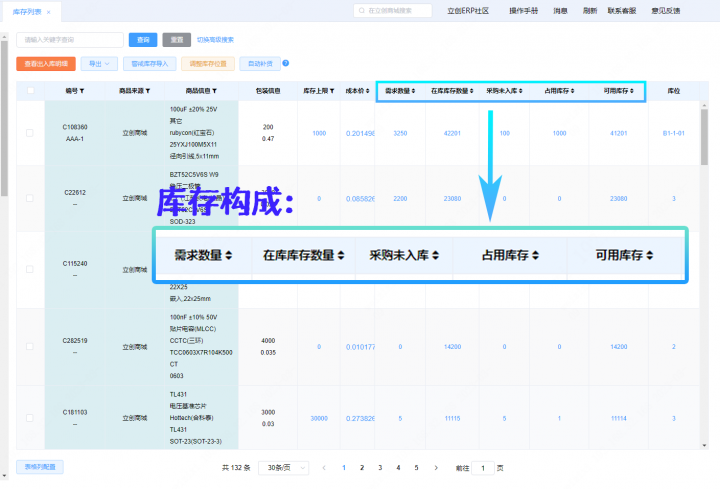720x489 pixels.
Task: Click 切换高级搜索 link
Action: point(215,39)
